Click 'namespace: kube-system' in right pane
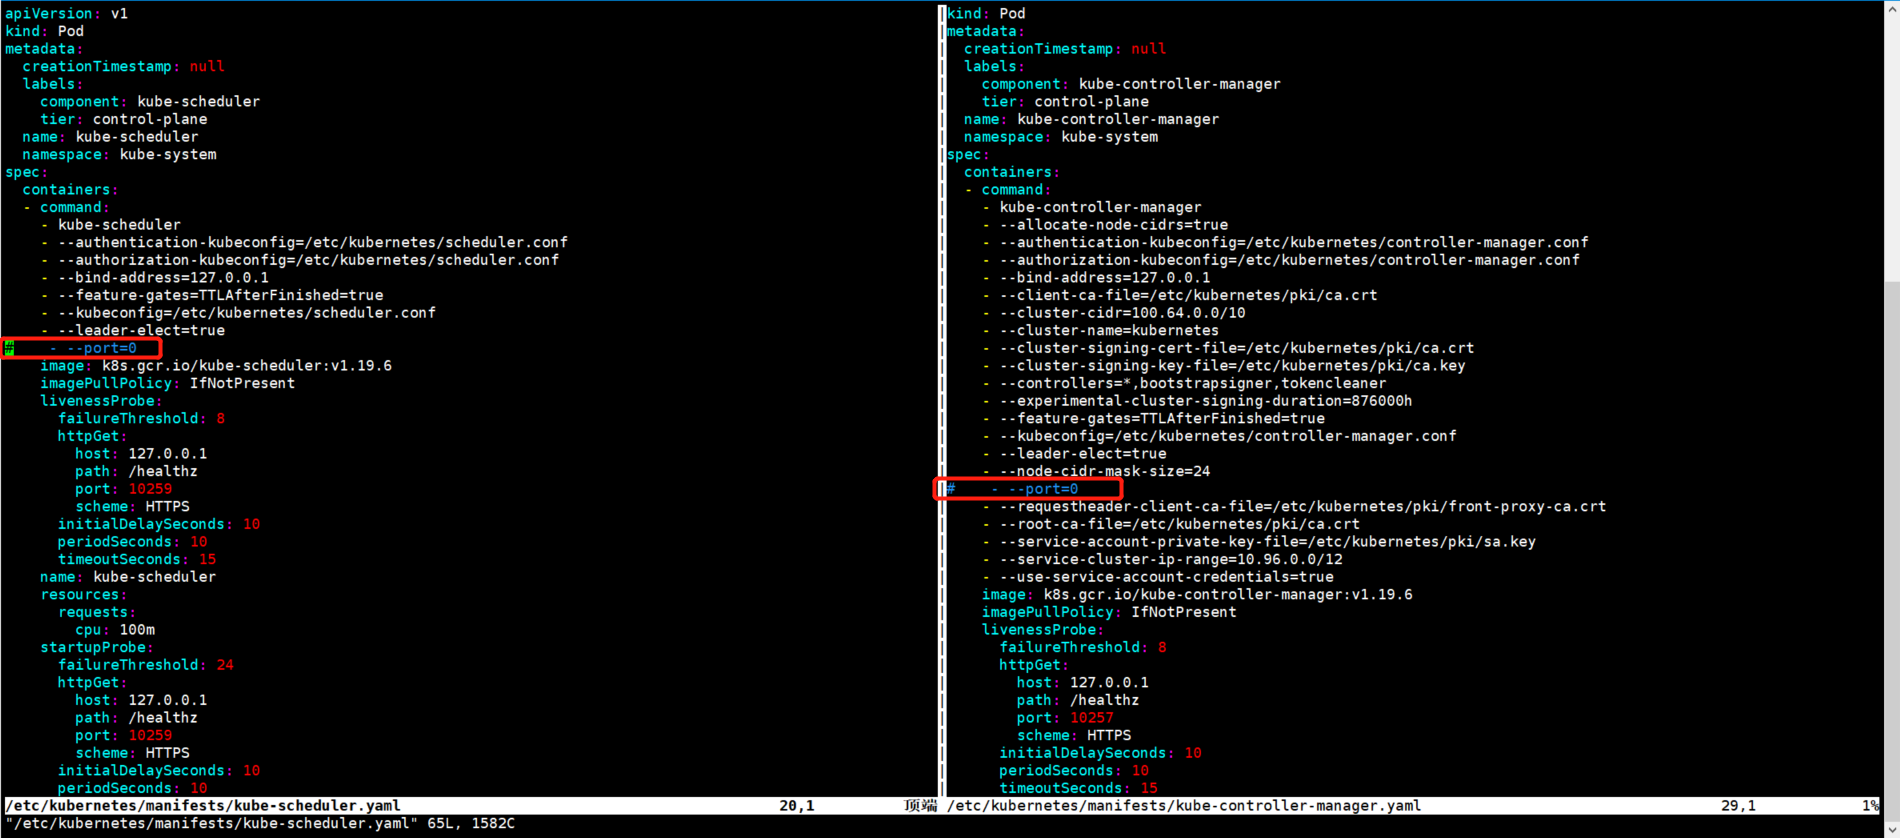 1061,137
